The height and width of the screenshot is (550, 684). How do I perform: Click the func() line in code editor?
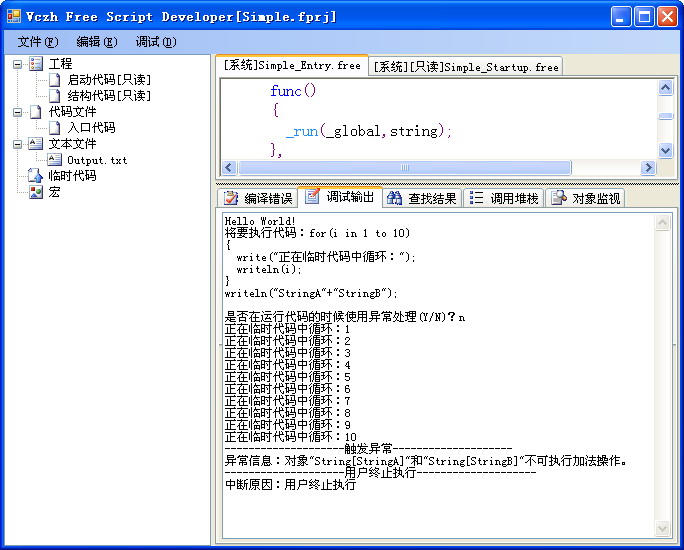pos(293,91)
